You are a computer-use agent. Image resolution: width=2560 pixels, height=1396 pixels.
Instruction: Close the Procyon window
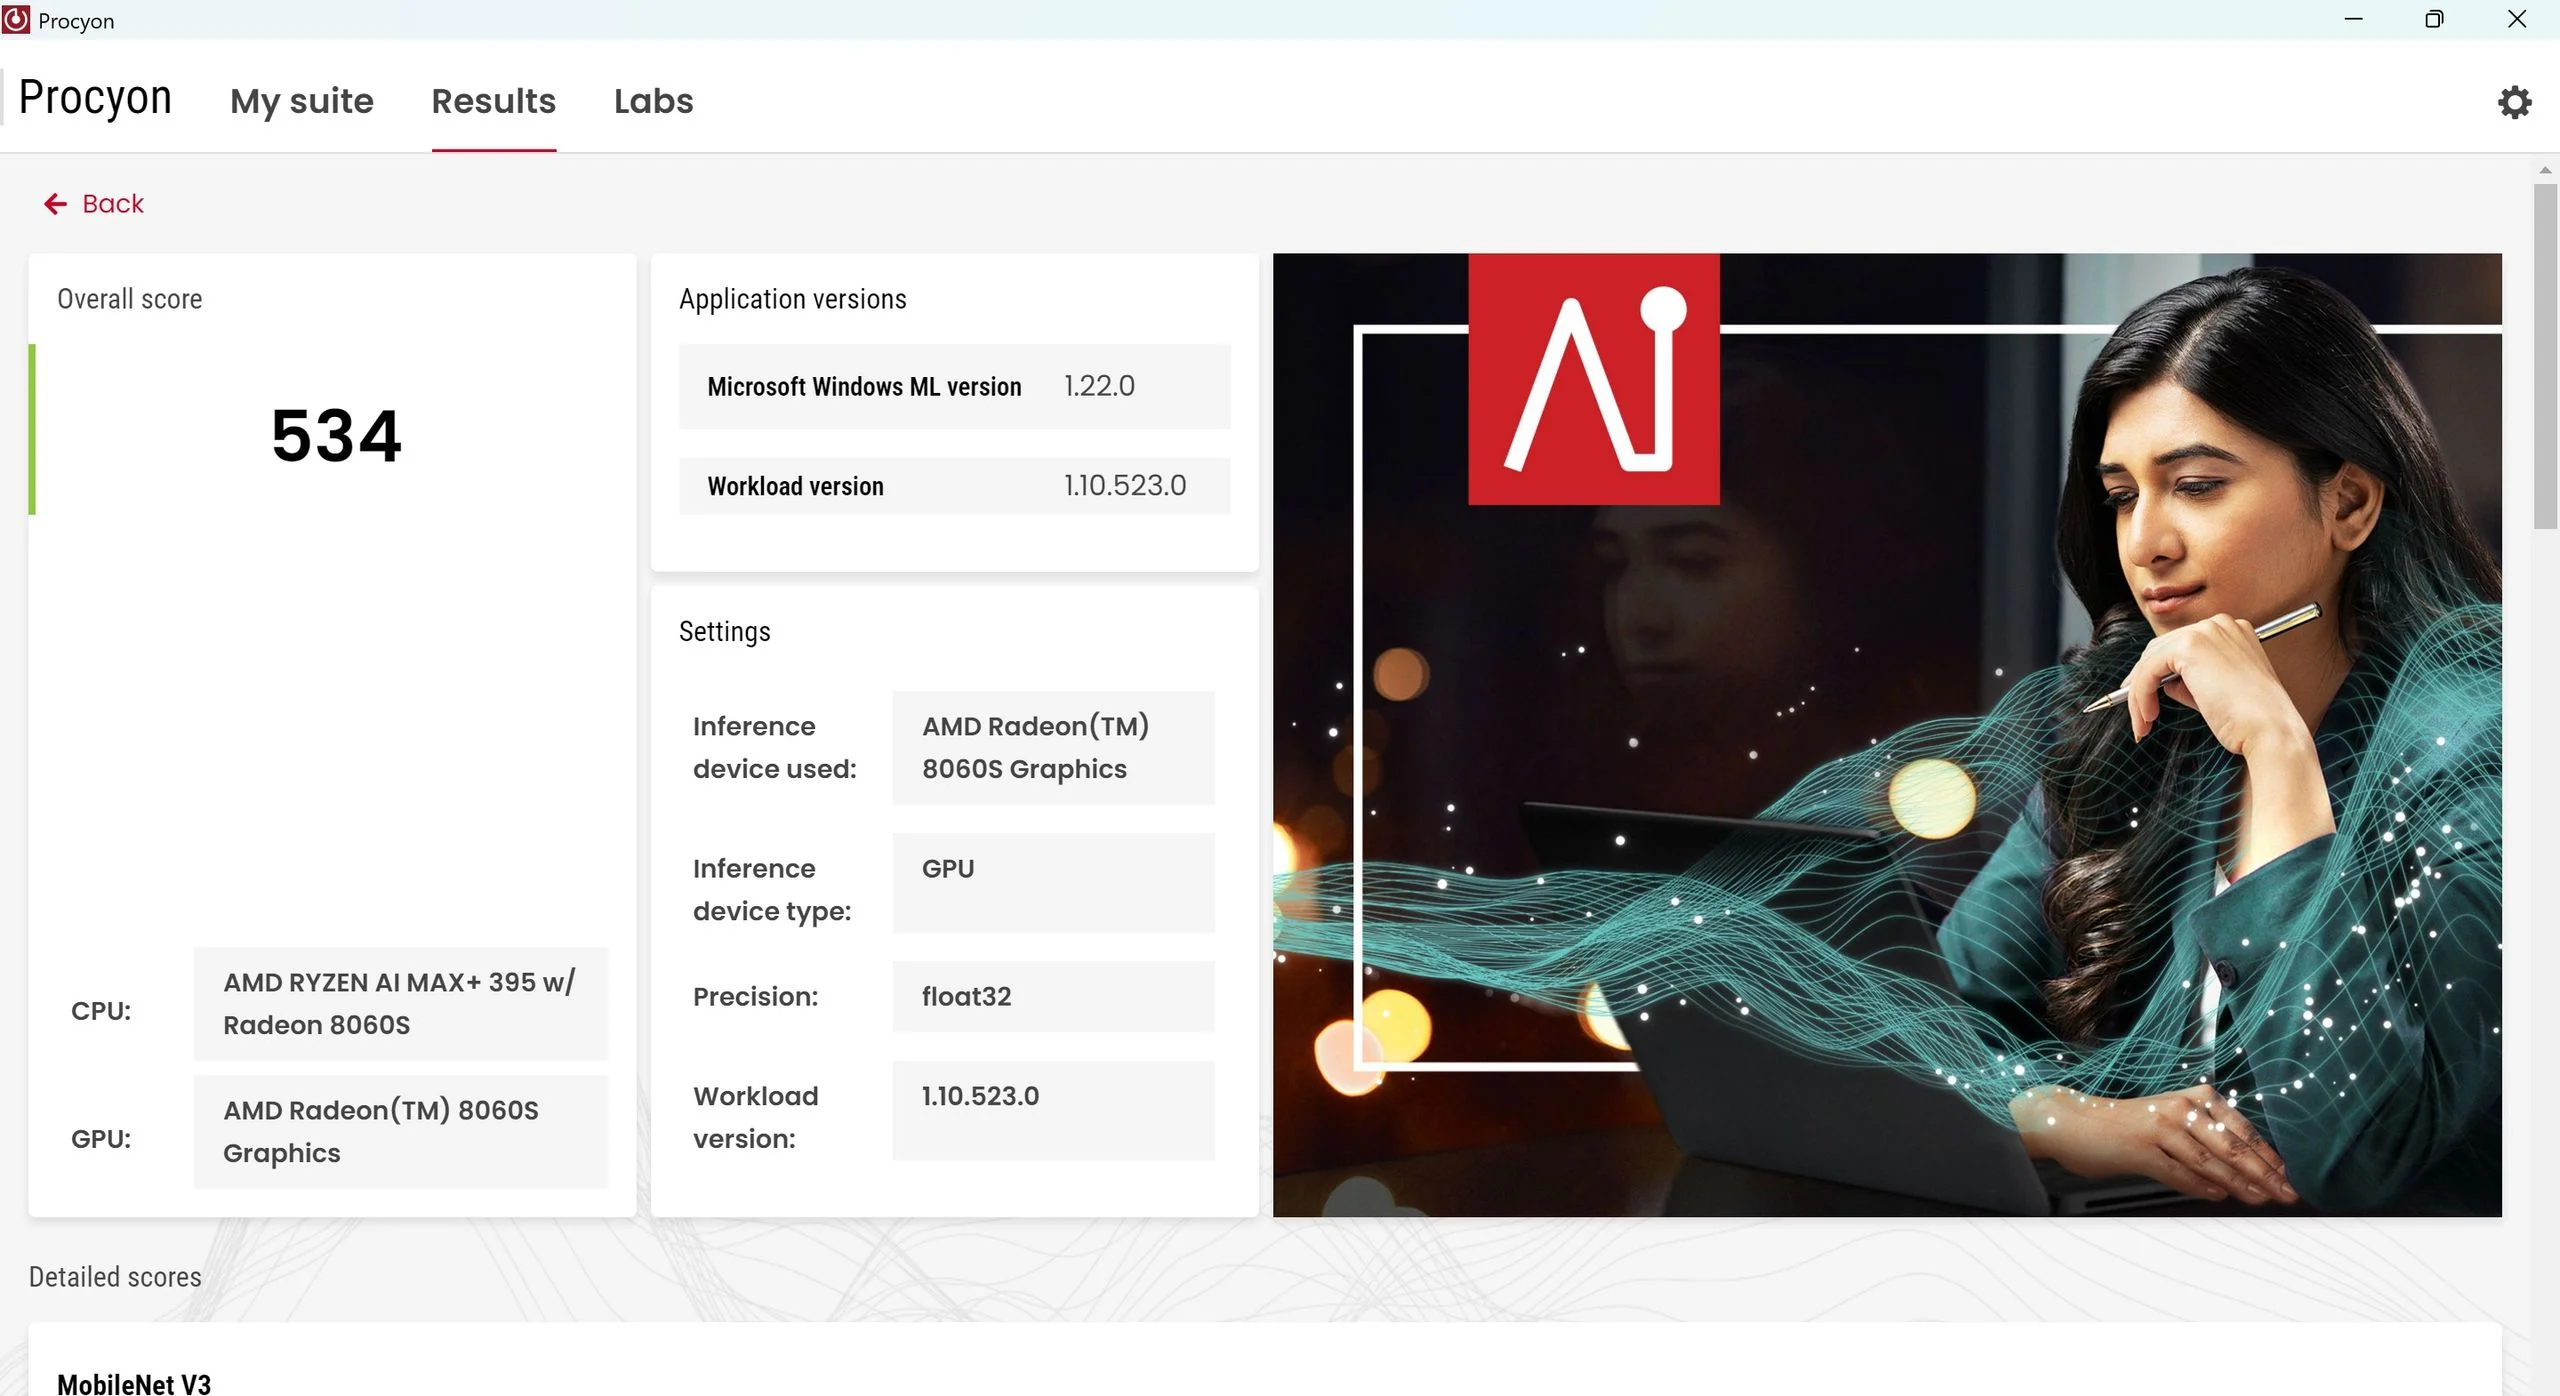[2516, 20]
